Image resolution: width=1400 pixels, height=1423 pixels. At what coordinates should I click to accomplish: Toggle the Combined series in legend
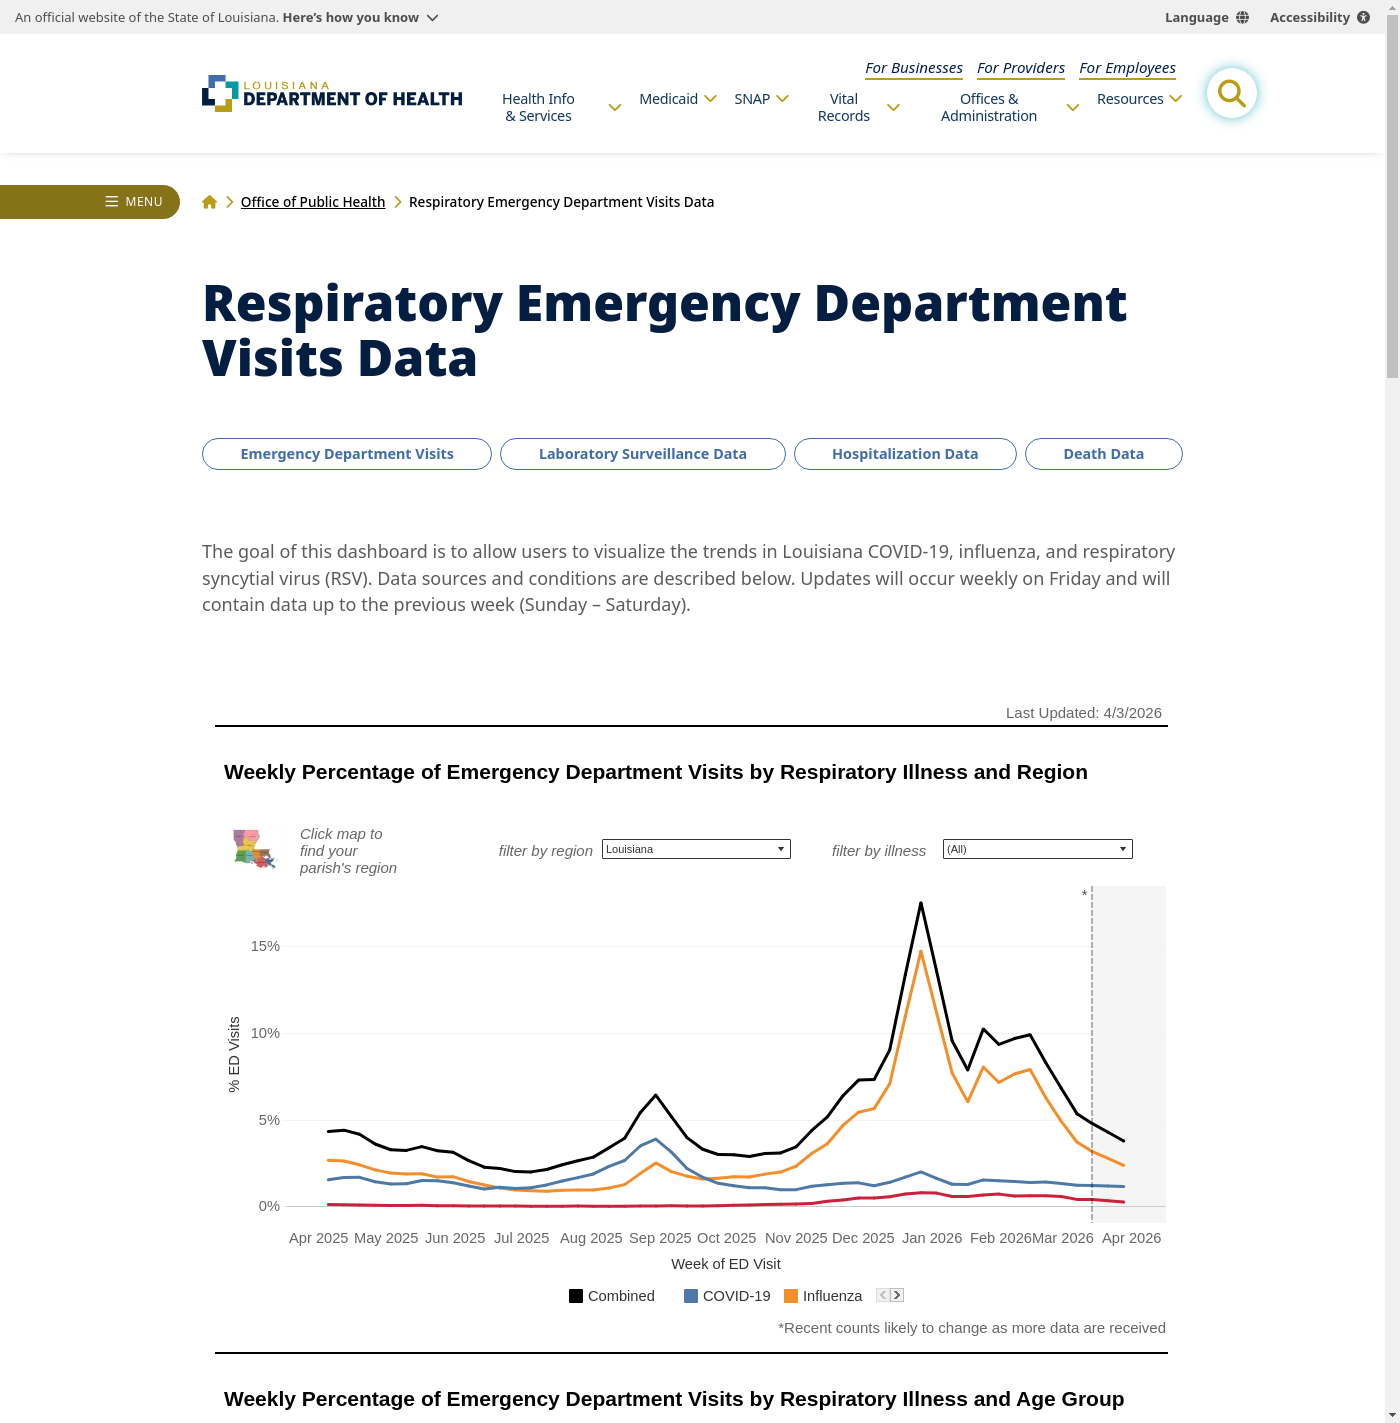pos(611,1296)
